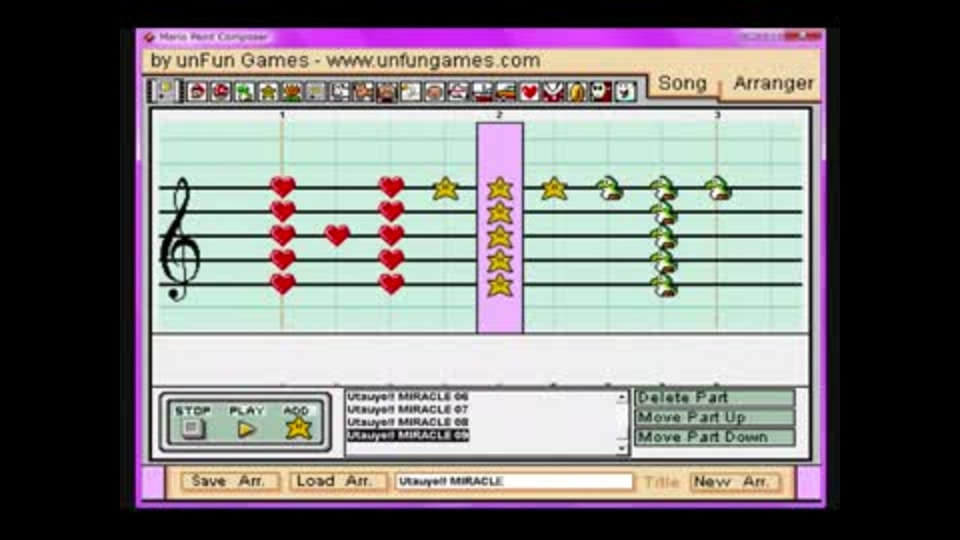The width and height of the screenshot is (960, 540).
Task: Select the Swan instrument icon
Action: pyautogui.click(x=411, y=92)
